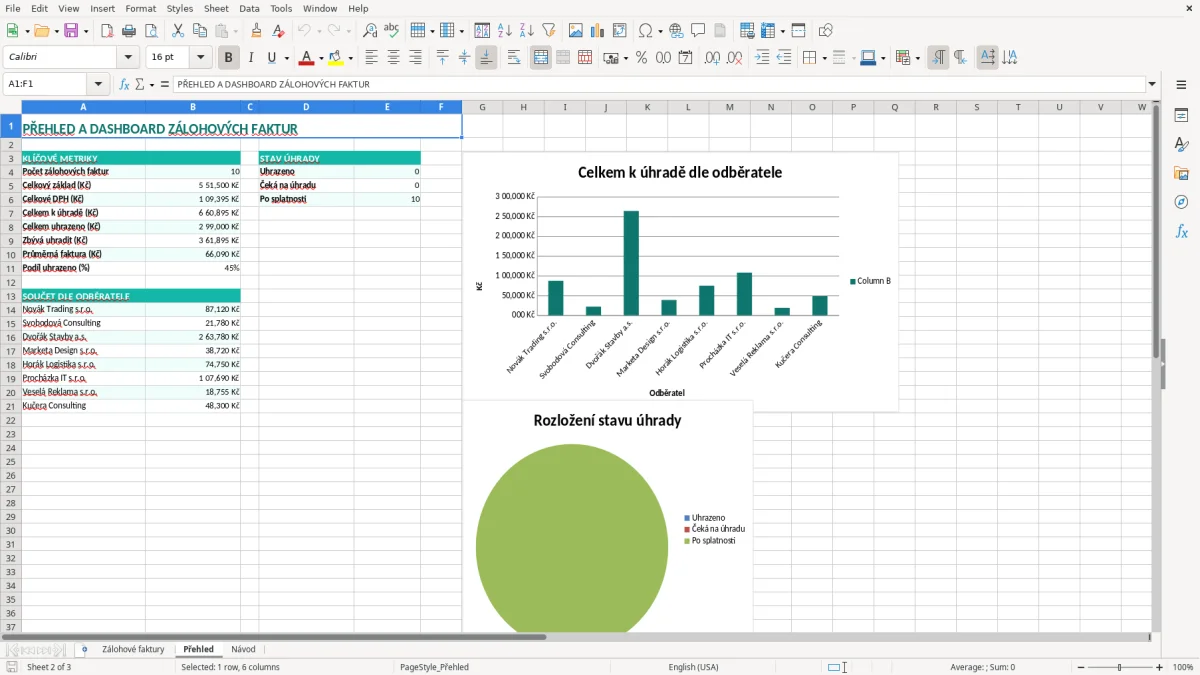1200x675 pixels.
Task: Click Sort Descending icon
Action: click(x=527, y=31)
